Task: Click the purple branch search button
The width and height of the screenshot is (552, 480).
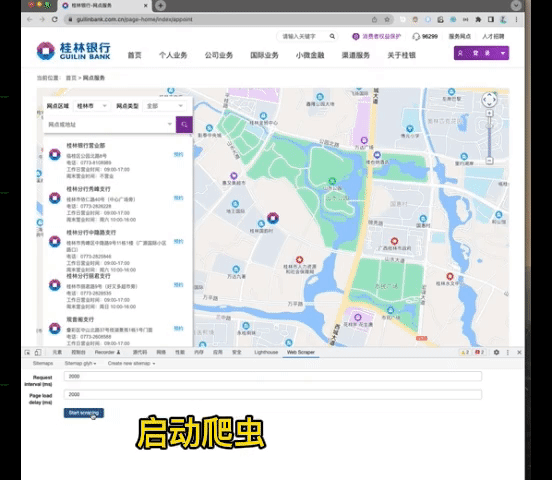Action: [184, 124]
